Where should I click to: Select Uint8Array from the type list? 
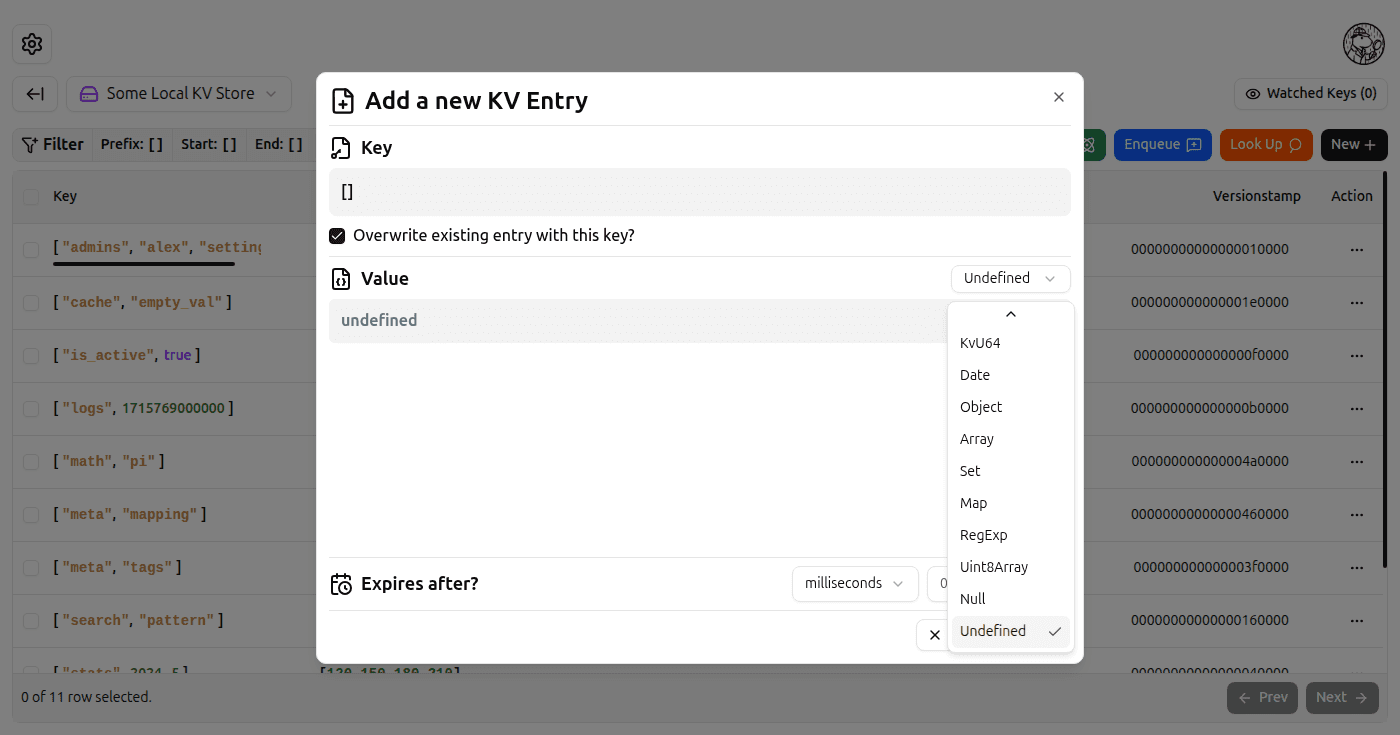point(1010,567)
